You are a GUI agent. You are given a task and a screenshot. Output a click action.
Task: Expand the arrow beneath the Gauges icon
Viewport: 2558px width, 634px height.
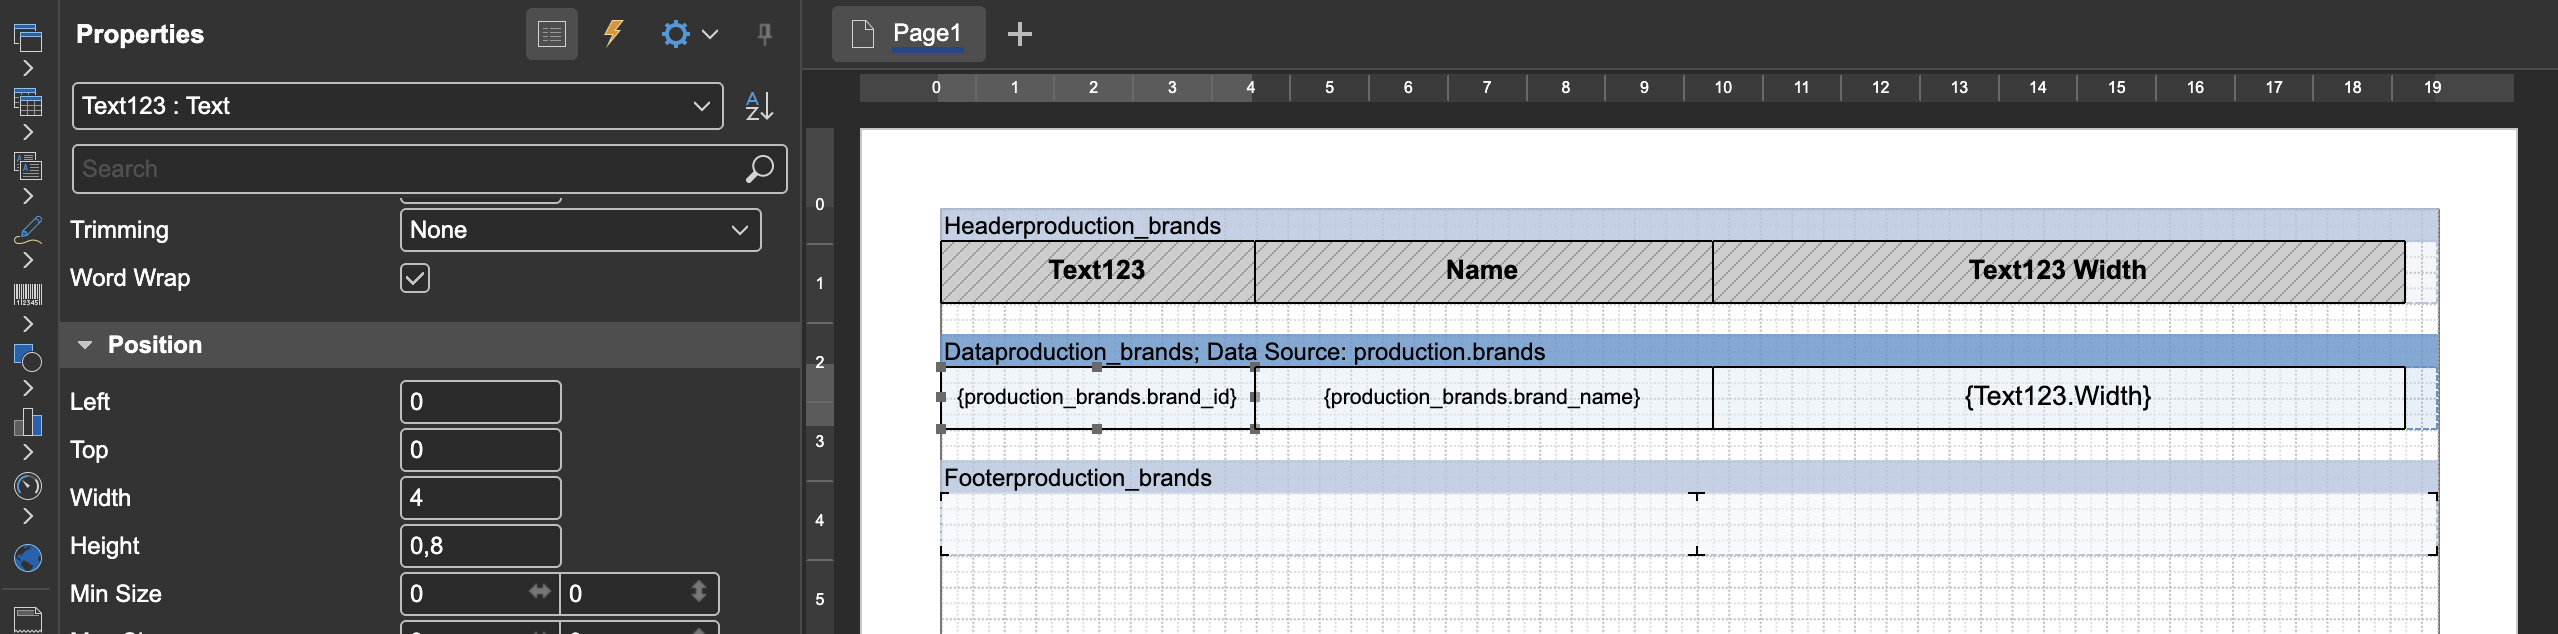28,516
